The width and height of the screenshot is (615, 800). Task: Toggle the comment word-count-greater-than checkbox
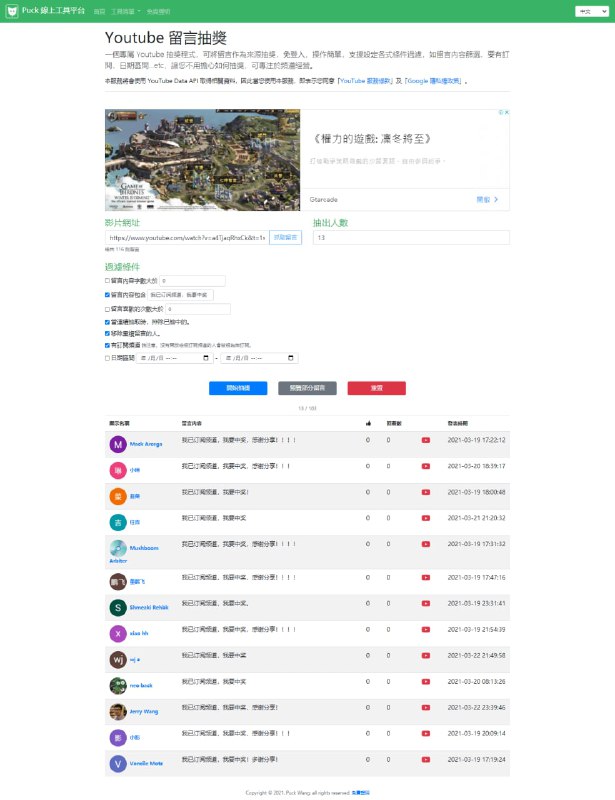(x=107, y=281)
